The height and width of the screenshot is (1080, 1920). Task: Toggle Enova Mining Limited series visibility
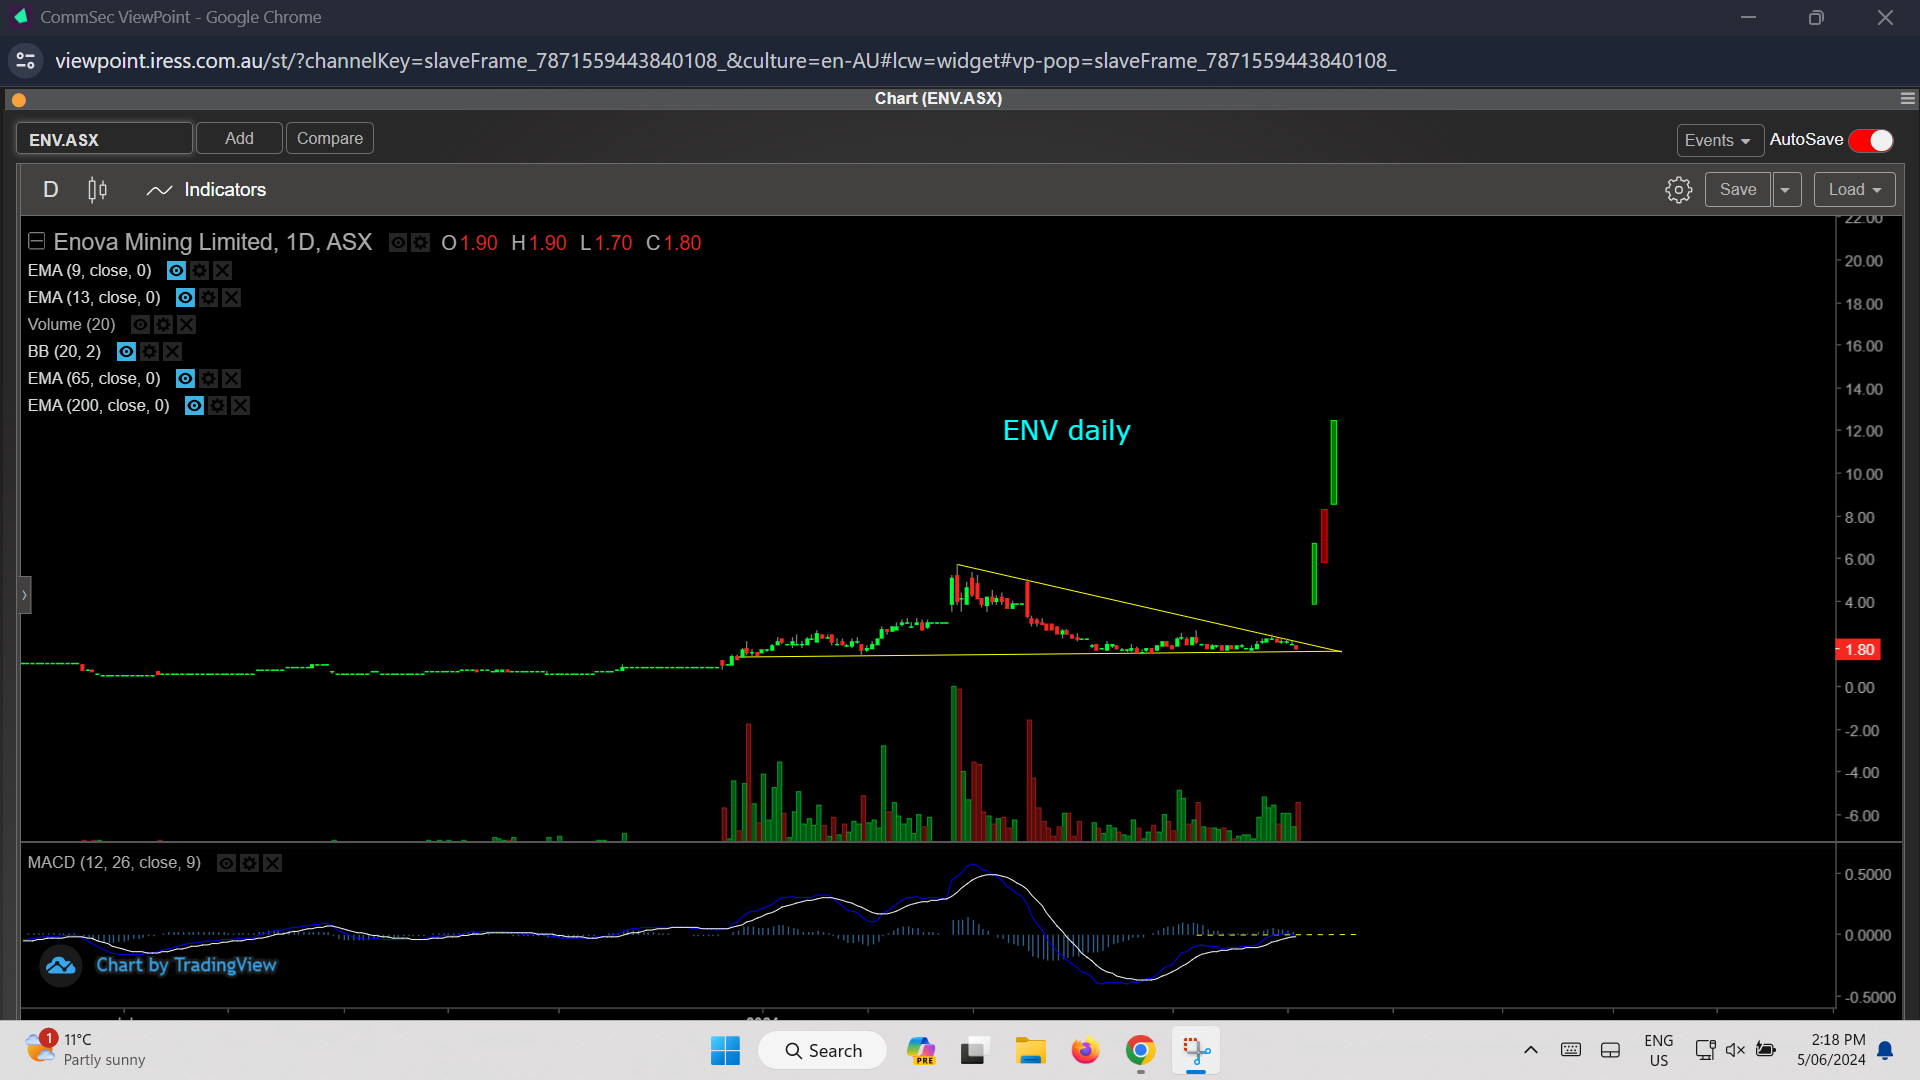tap(398, 243)
